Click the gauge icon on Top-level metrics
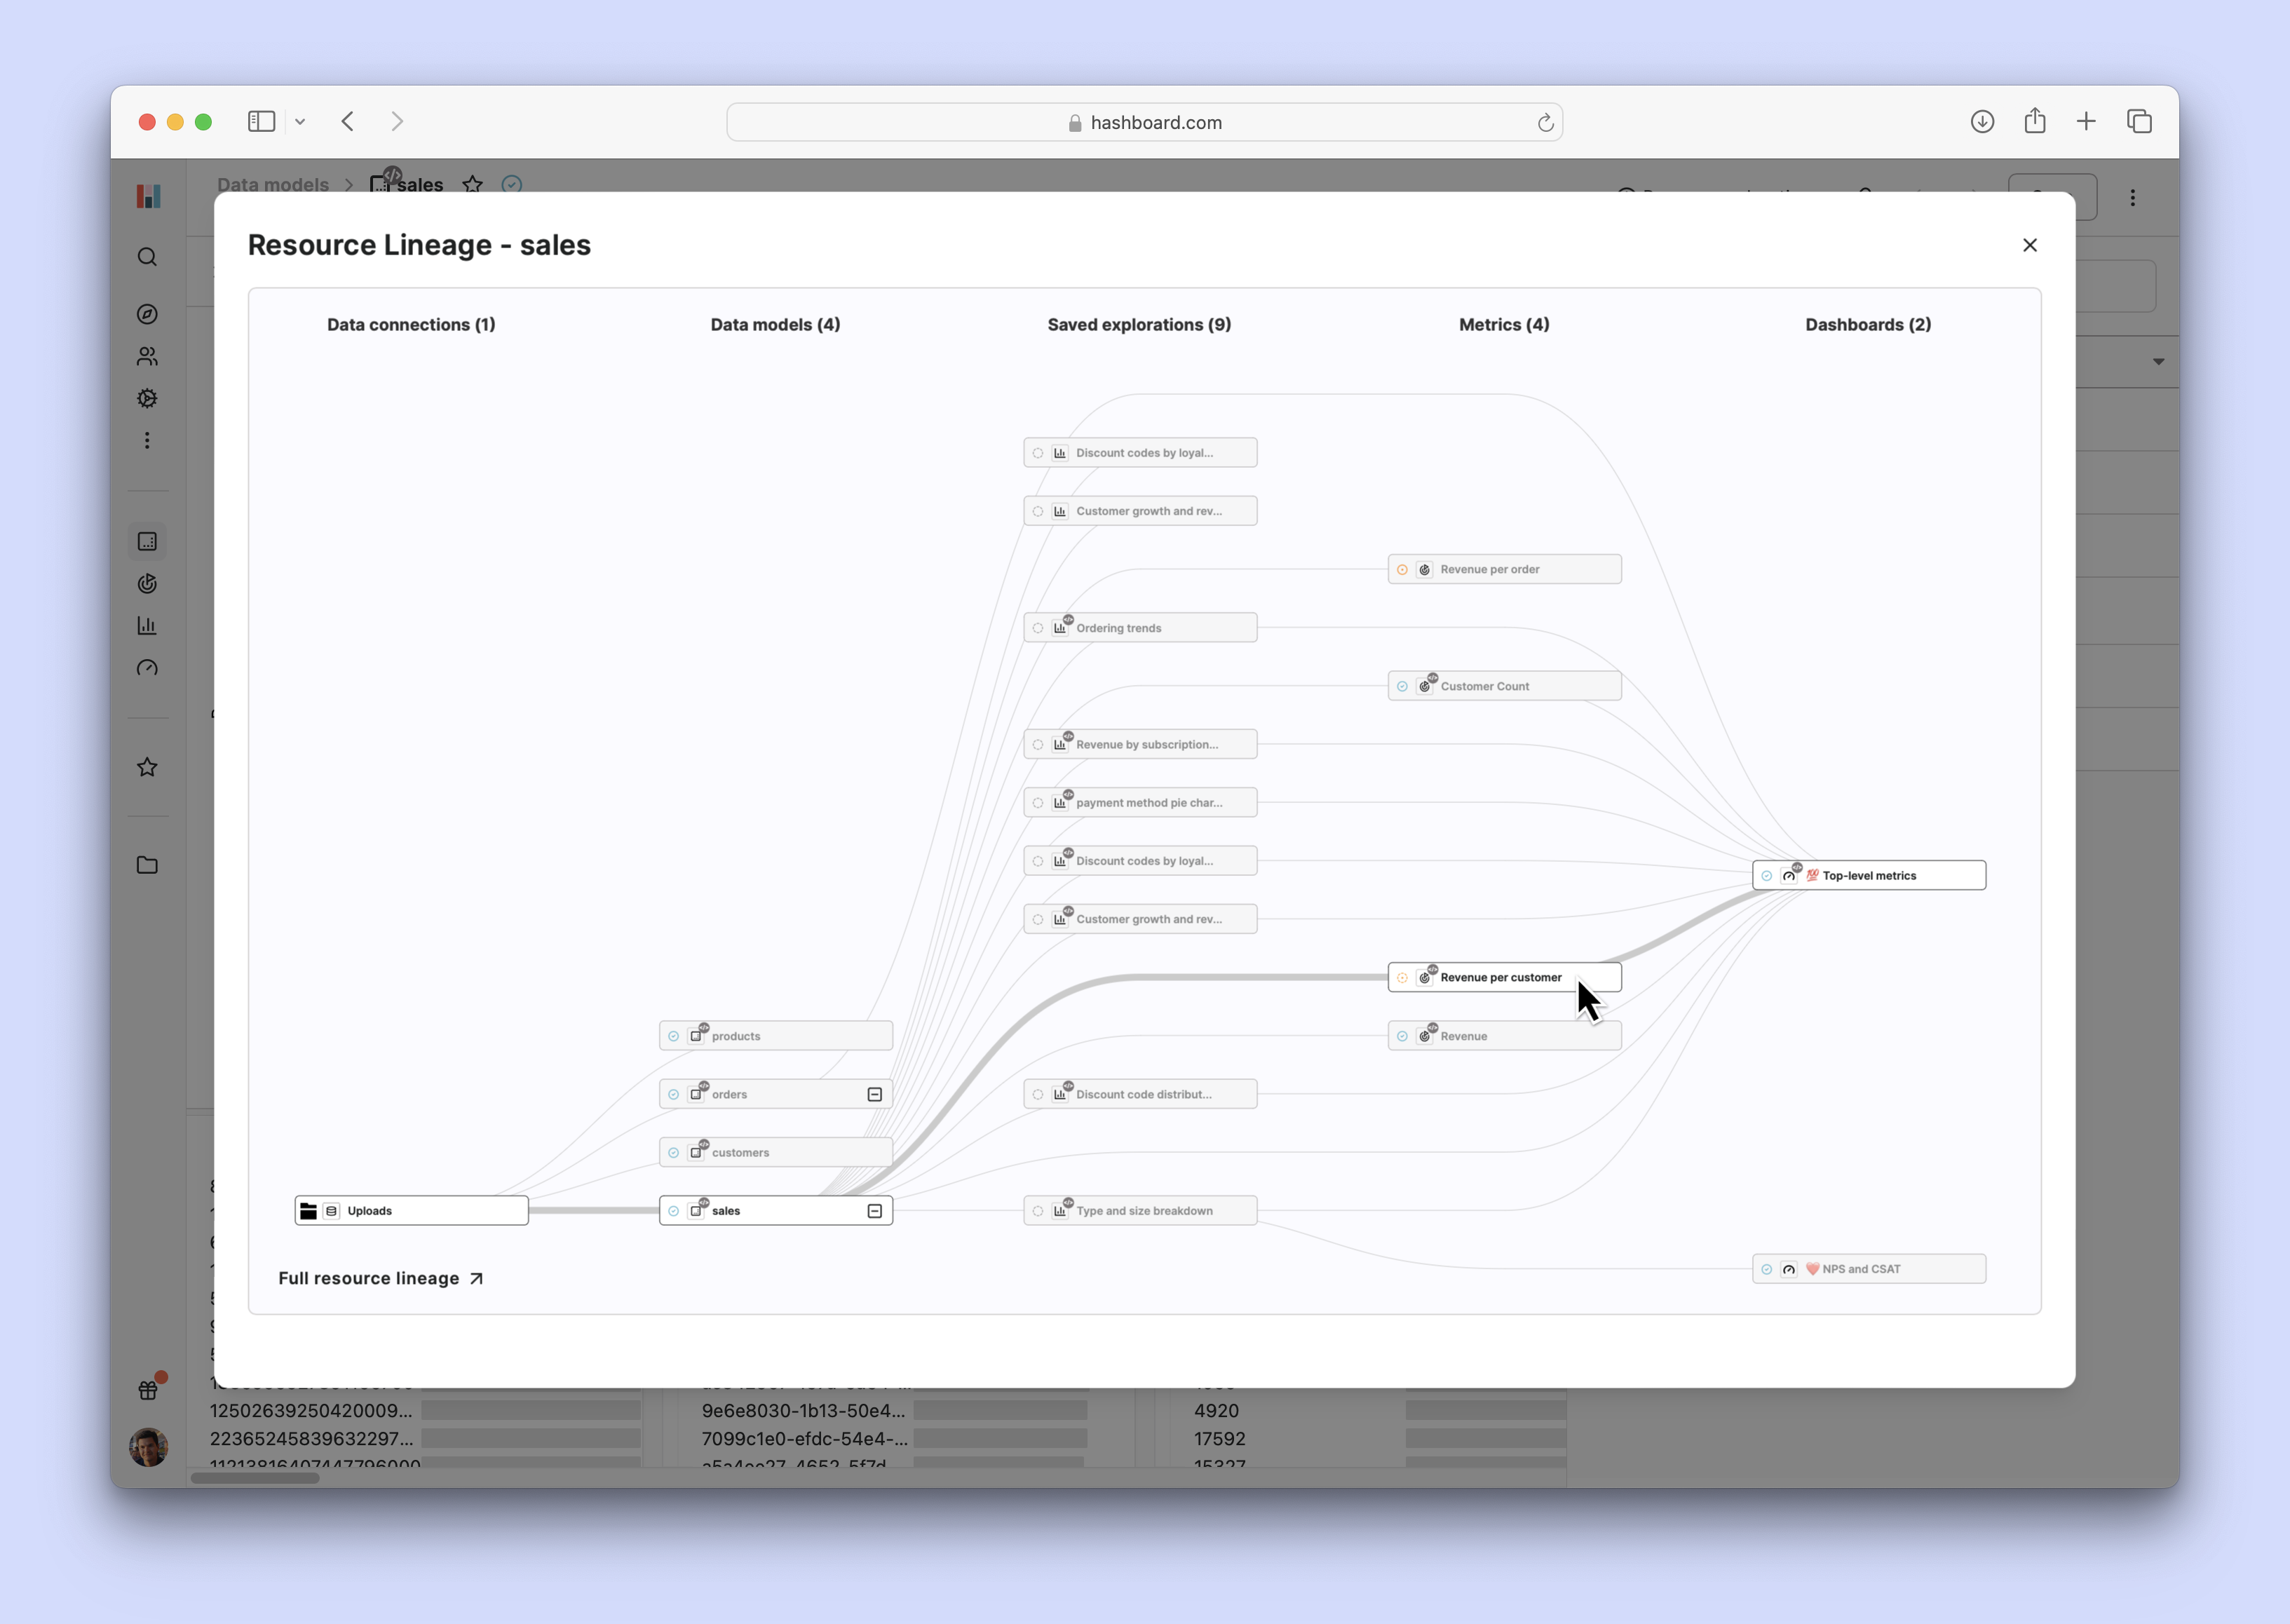 pos(1790,875)
